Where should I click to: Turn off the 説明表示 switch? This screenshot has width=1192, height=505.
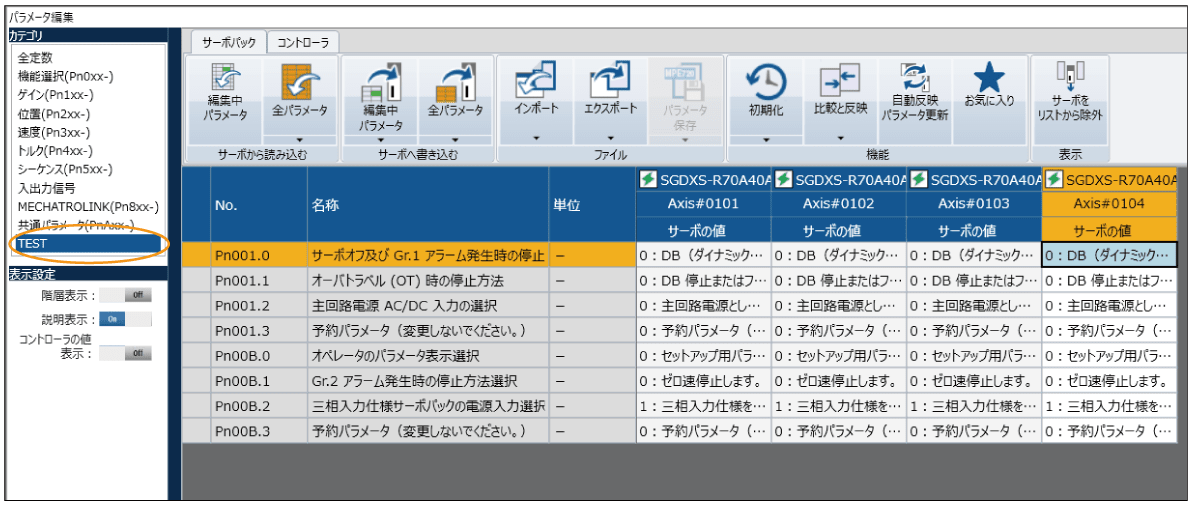pyautogui.click(x=125, y=319)
